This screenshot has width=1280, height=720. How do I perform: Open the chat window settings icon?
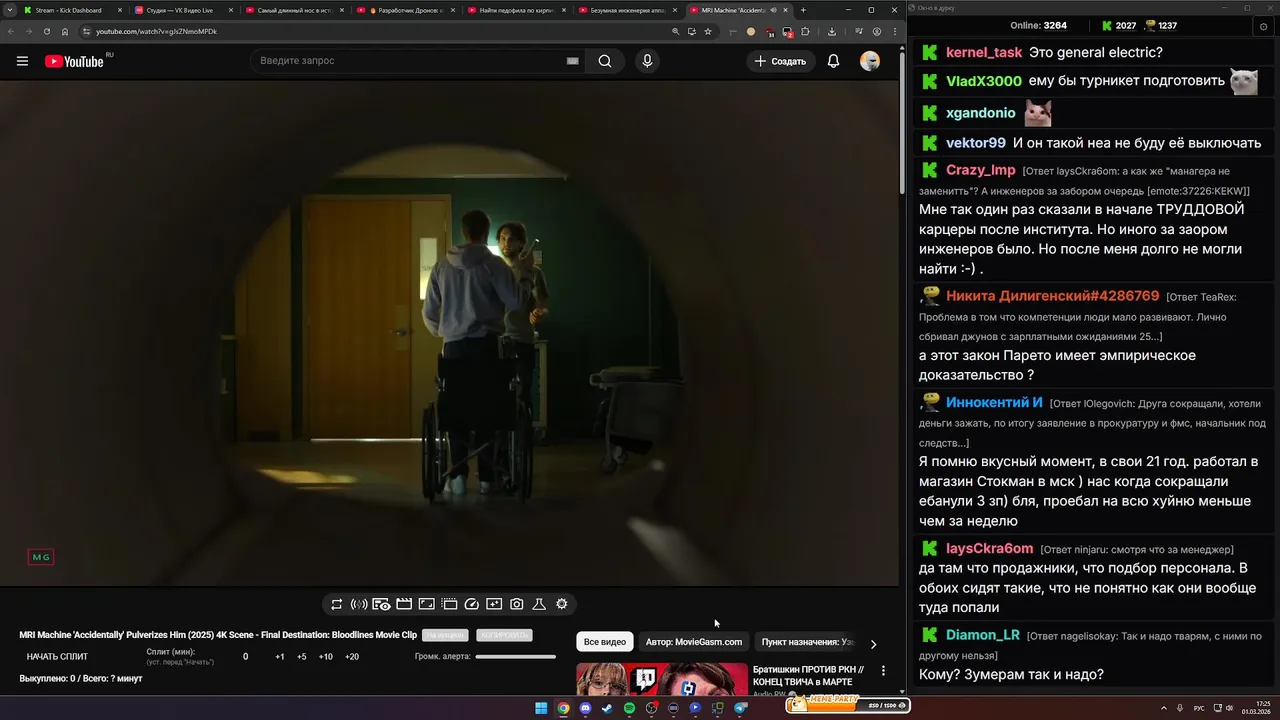coord(1264,26)
